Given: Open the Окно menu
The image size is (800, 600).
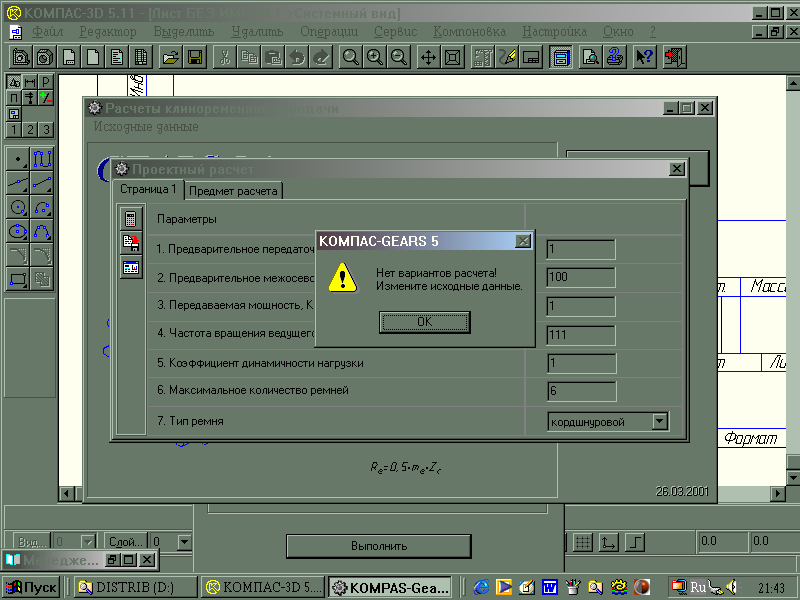Looking at the screenshot, I should click(618, 32).
